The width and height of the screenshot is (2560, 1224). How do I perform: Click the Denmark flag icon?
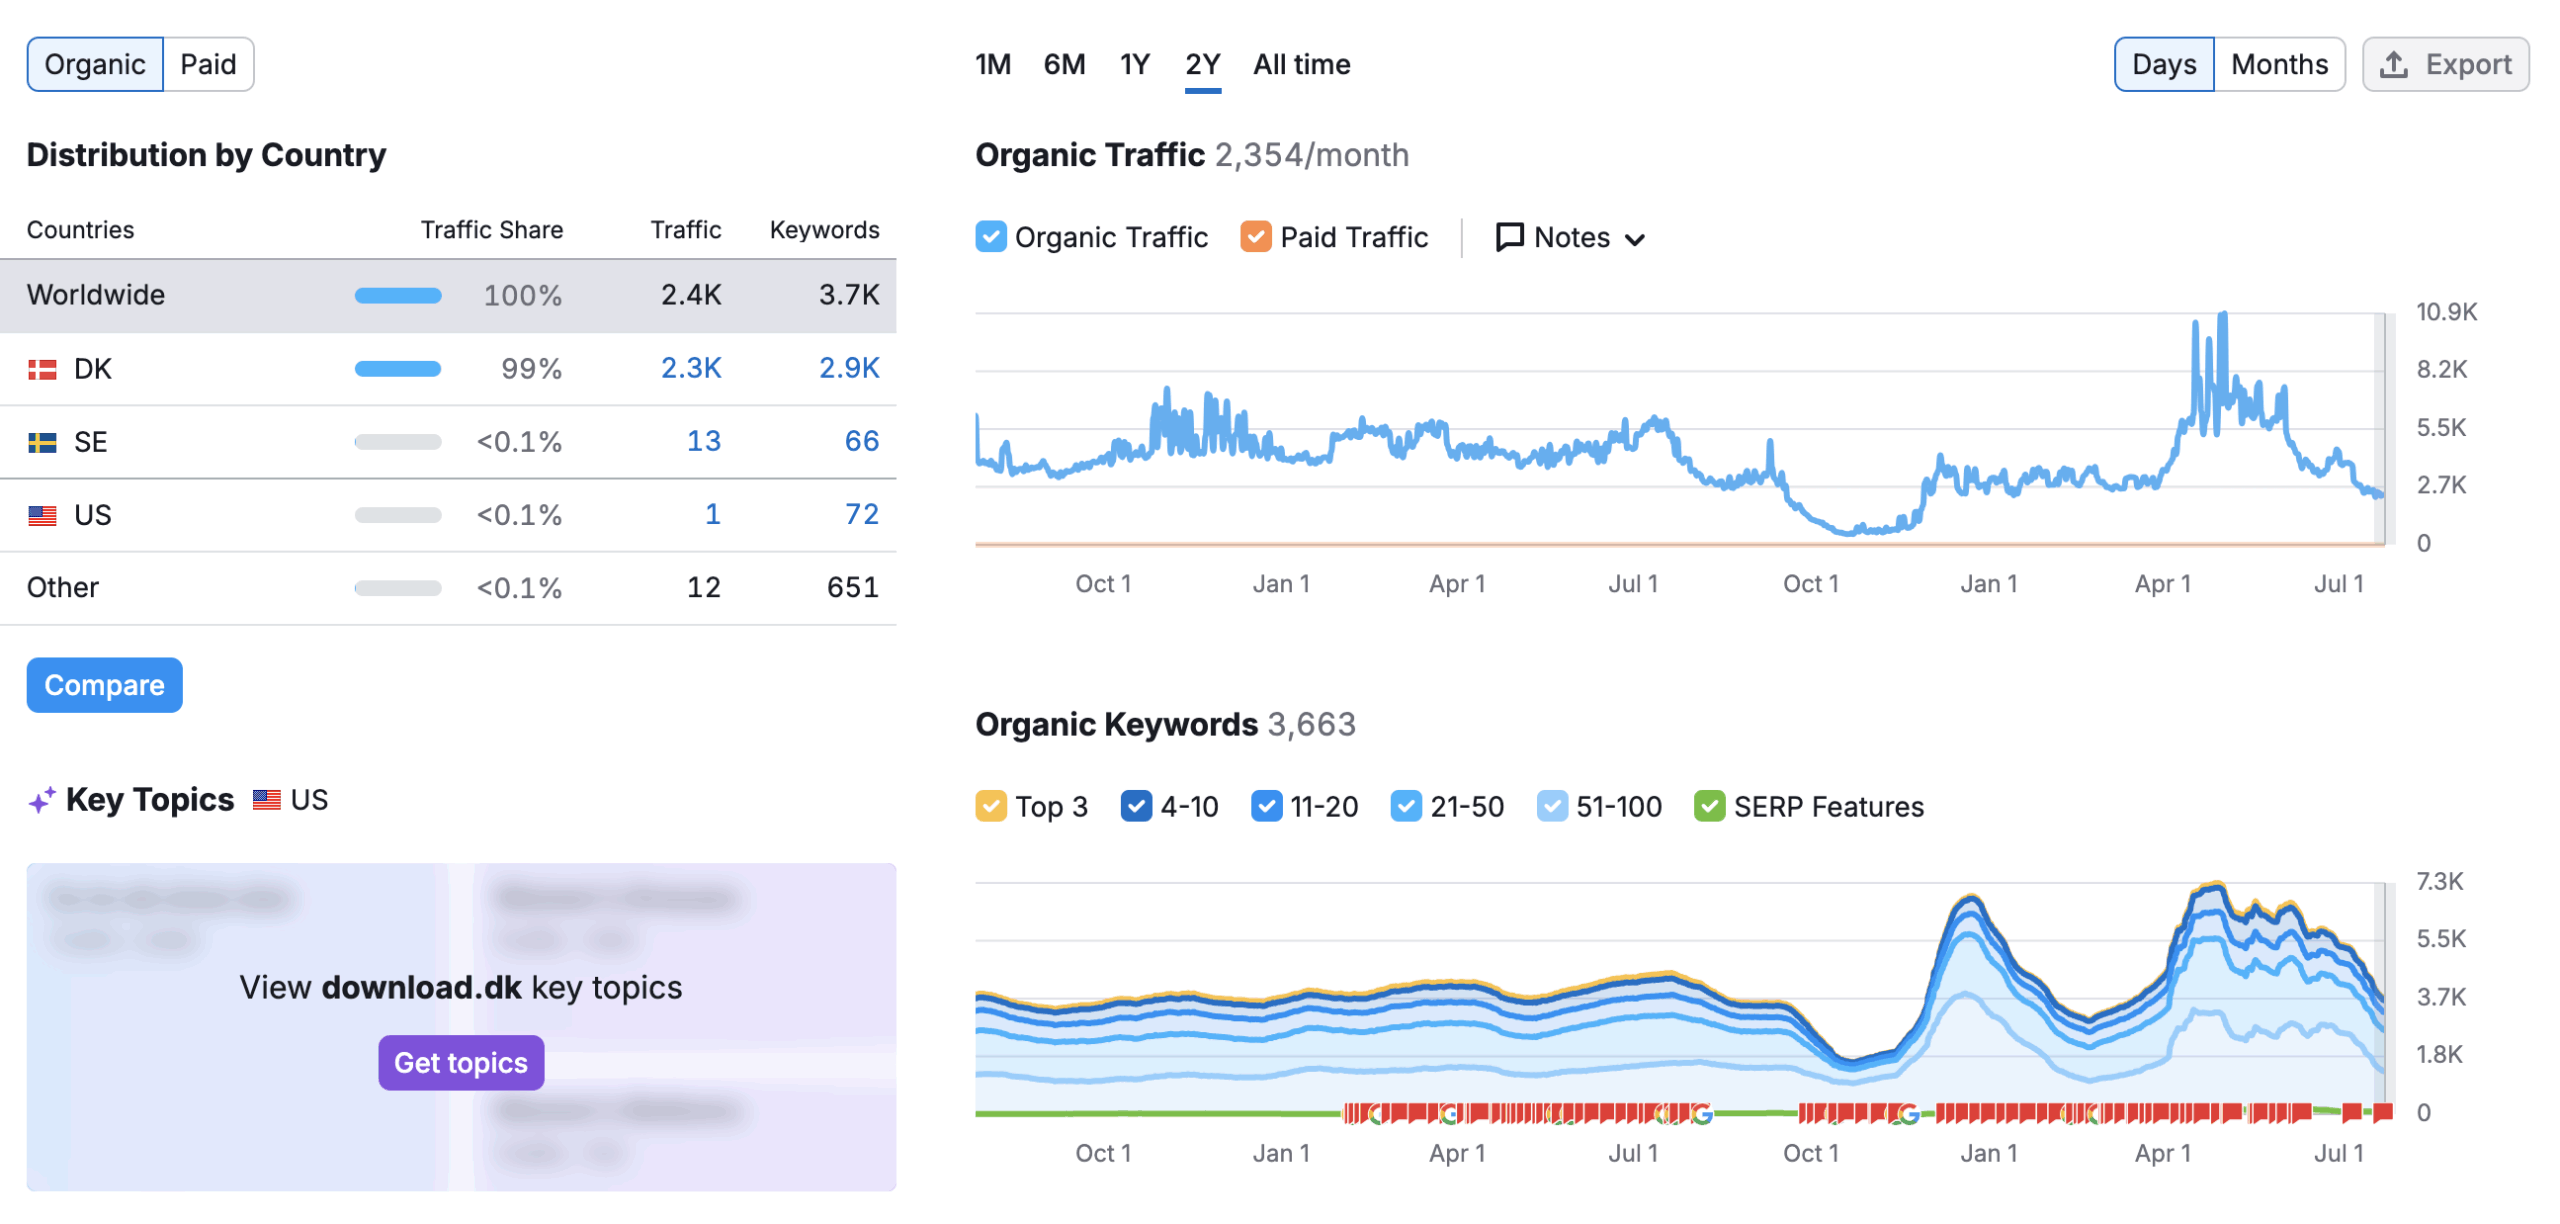coord(42,370)
